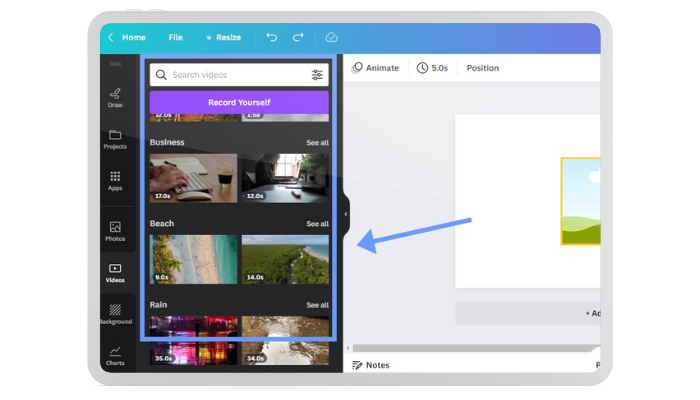This screenshot has width=700, height=400.
Task: Open the Animate options
Action: 375,68
